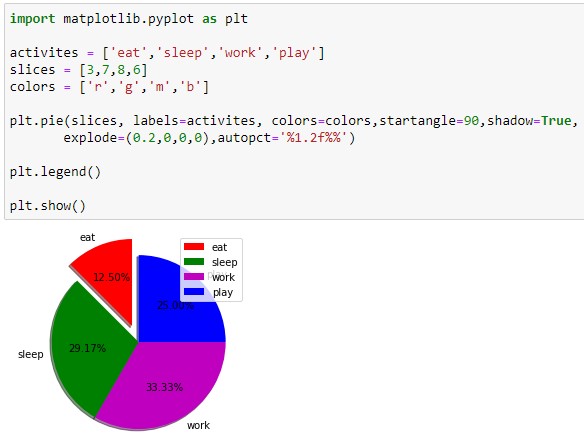This screenshot has width=584, height=446.
Task: Click 'shadow=True' in the pie call
Action: pyautogui.click(x=529, y=121)
